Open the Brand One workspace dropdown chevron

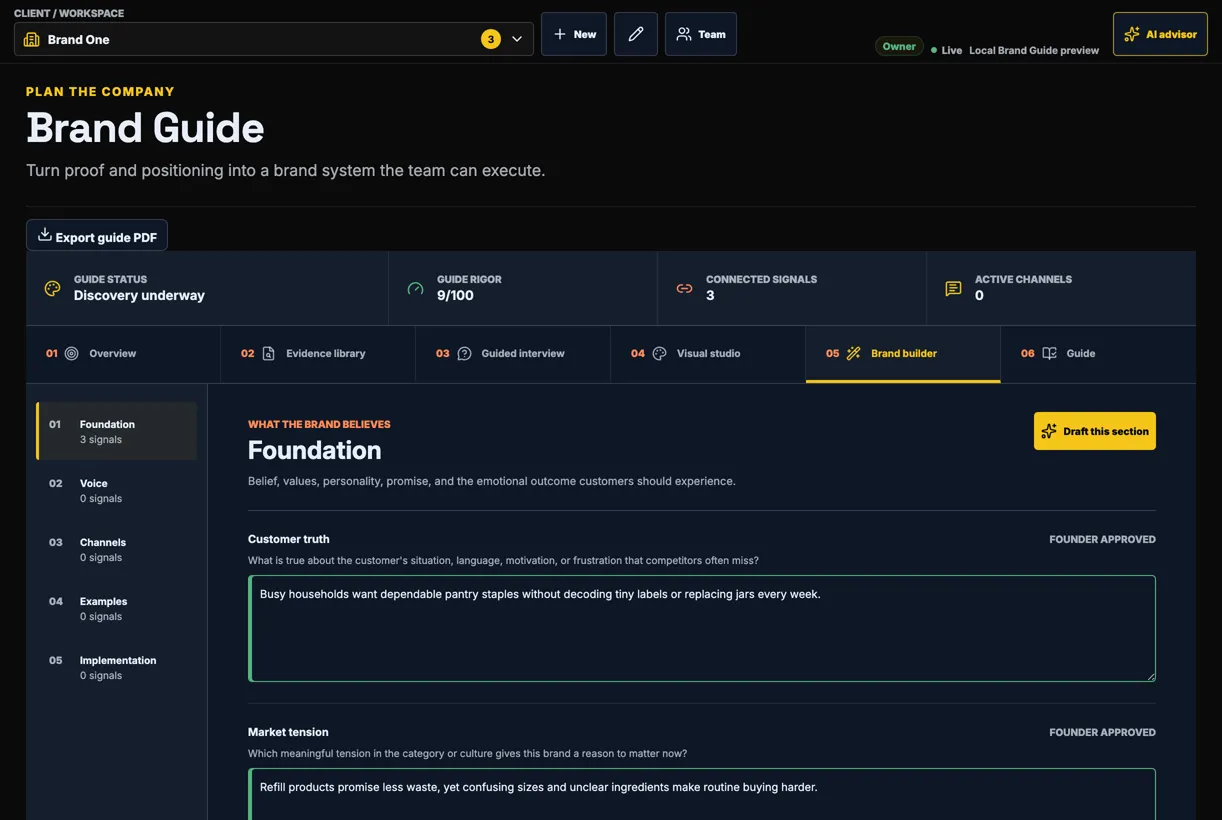coord(517,39)
